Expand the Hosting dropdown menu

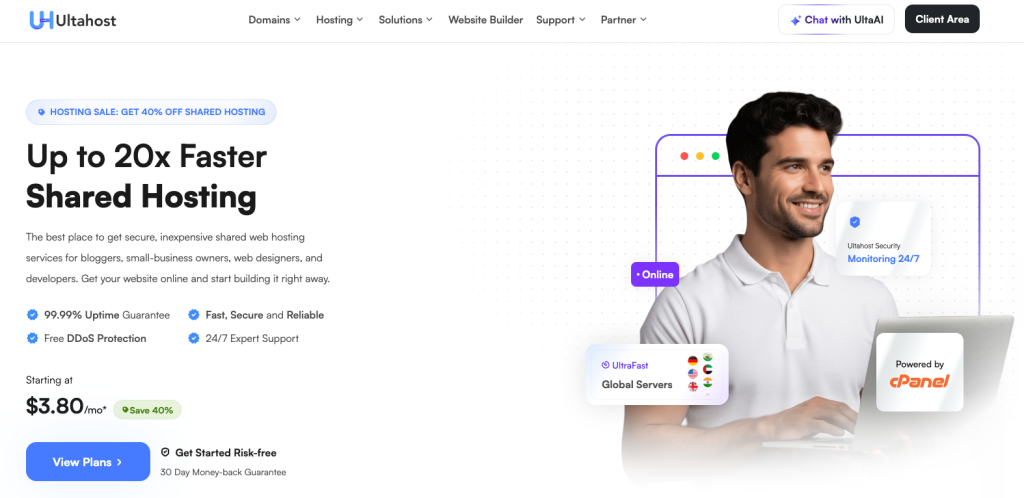340,20
